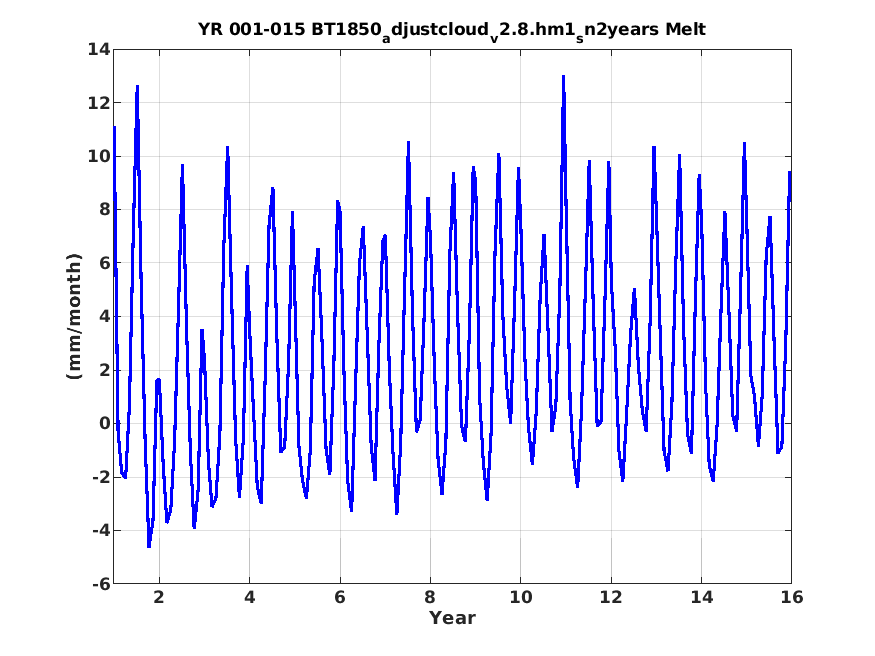Select the x-axis tick label 10
Screen dimensions: 875x656
tap(520, 597)
